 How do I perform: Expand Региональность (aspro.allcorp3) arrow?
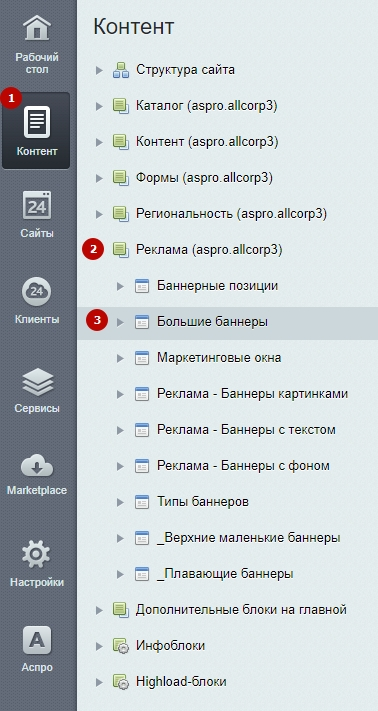pos(99,214)
